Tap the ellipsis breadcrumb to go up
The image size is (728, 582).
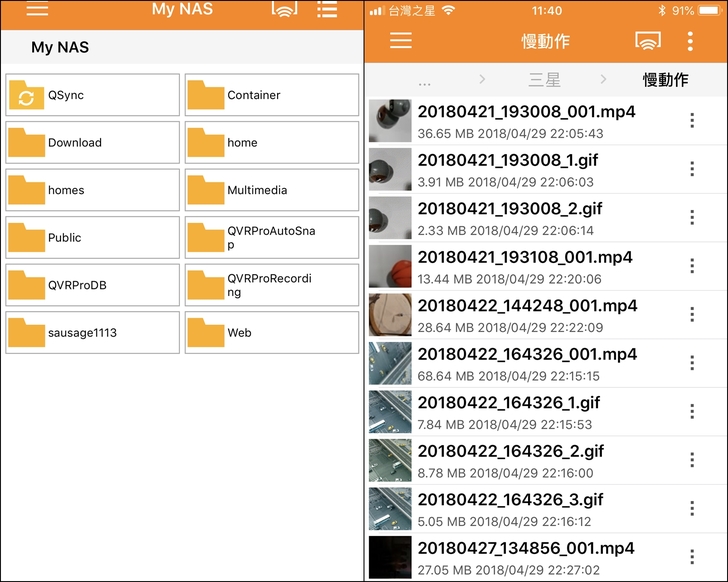click(425, 79)
